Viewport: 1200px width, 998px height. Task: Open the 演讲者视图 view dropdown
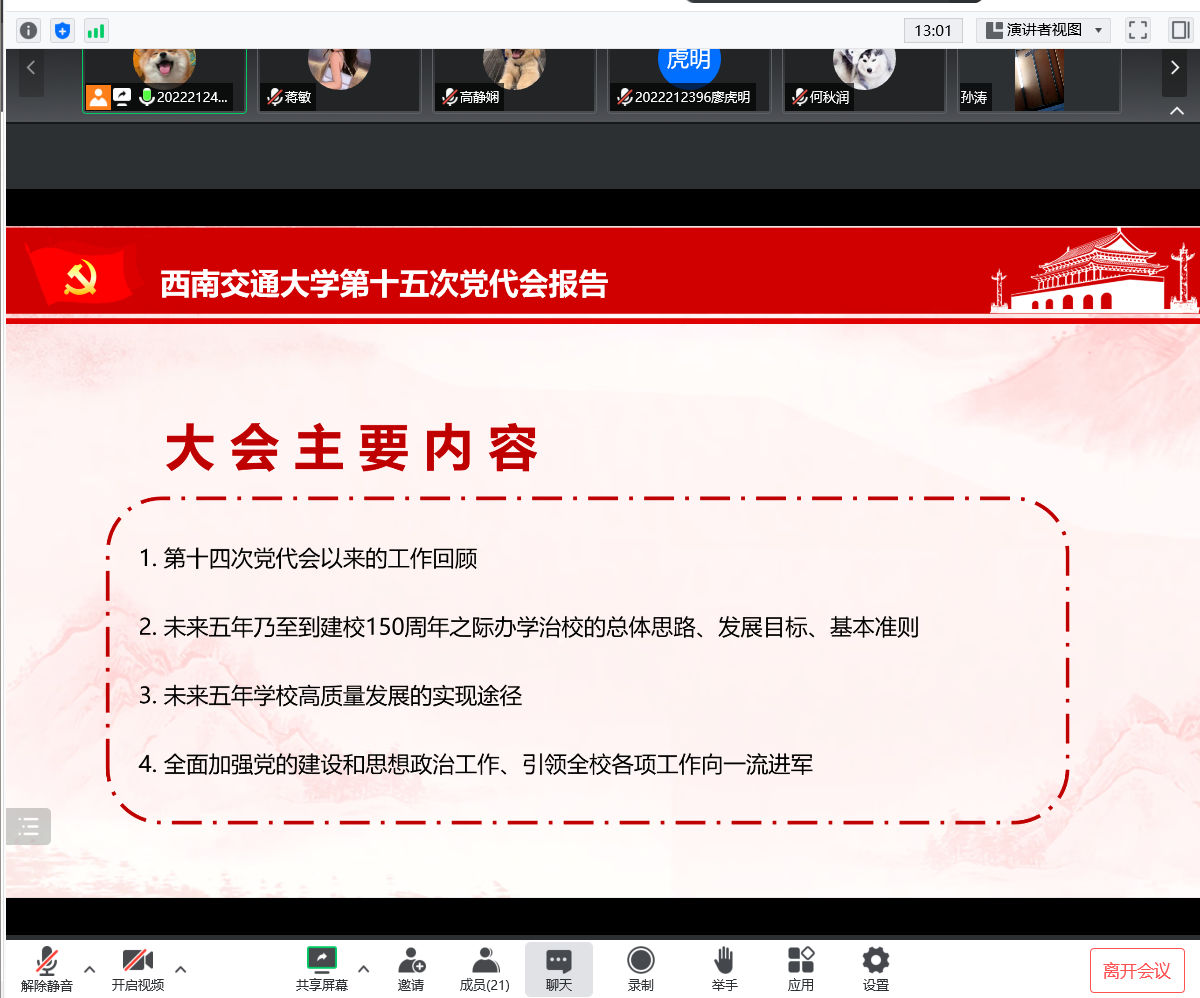[x=1044, y=30]
